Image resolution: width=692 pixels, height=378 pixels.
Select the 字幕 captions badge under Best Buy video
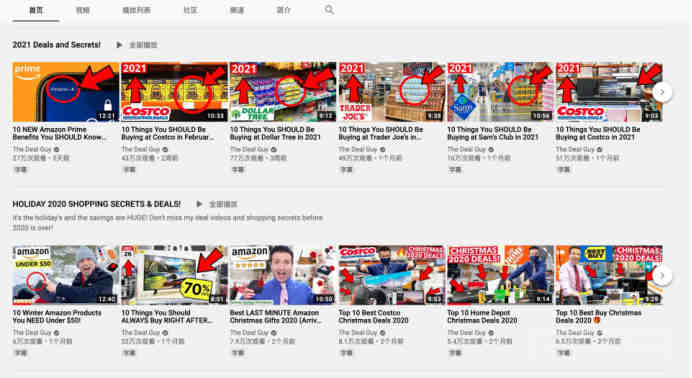point(564,353)
